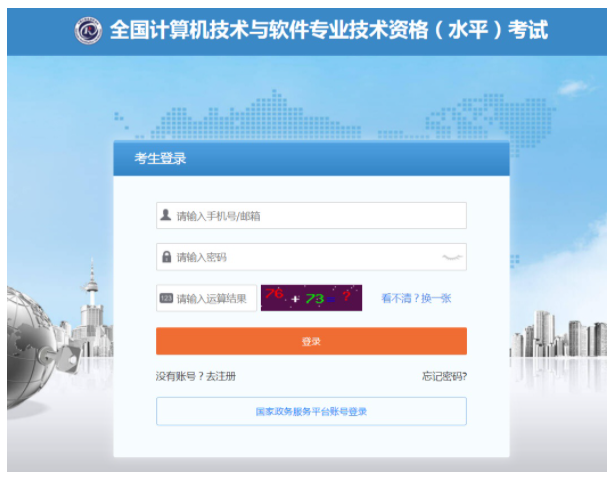Image resolution: width=616 pixels, height=478 pixels.
Task: Click the padlock icon in password field
Action: click(167, 257)
